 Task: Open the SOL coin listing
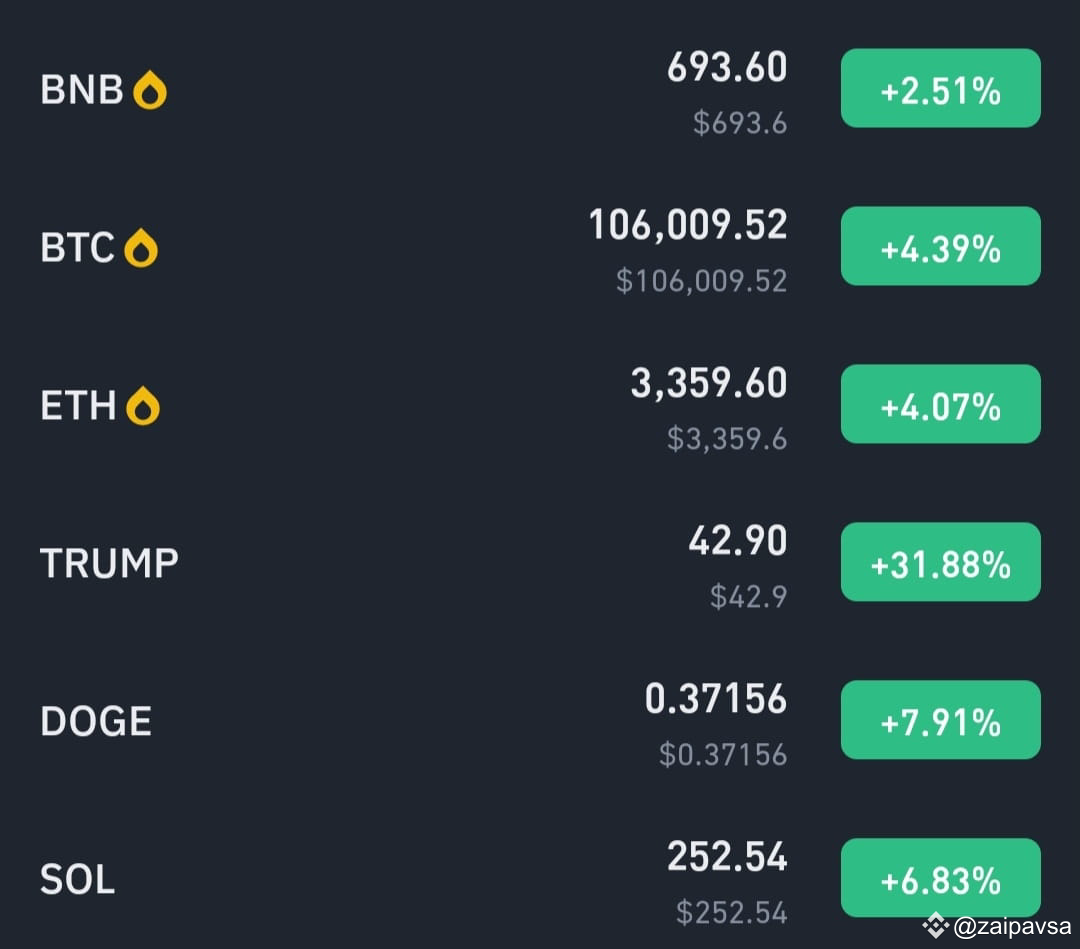(540, 879)
